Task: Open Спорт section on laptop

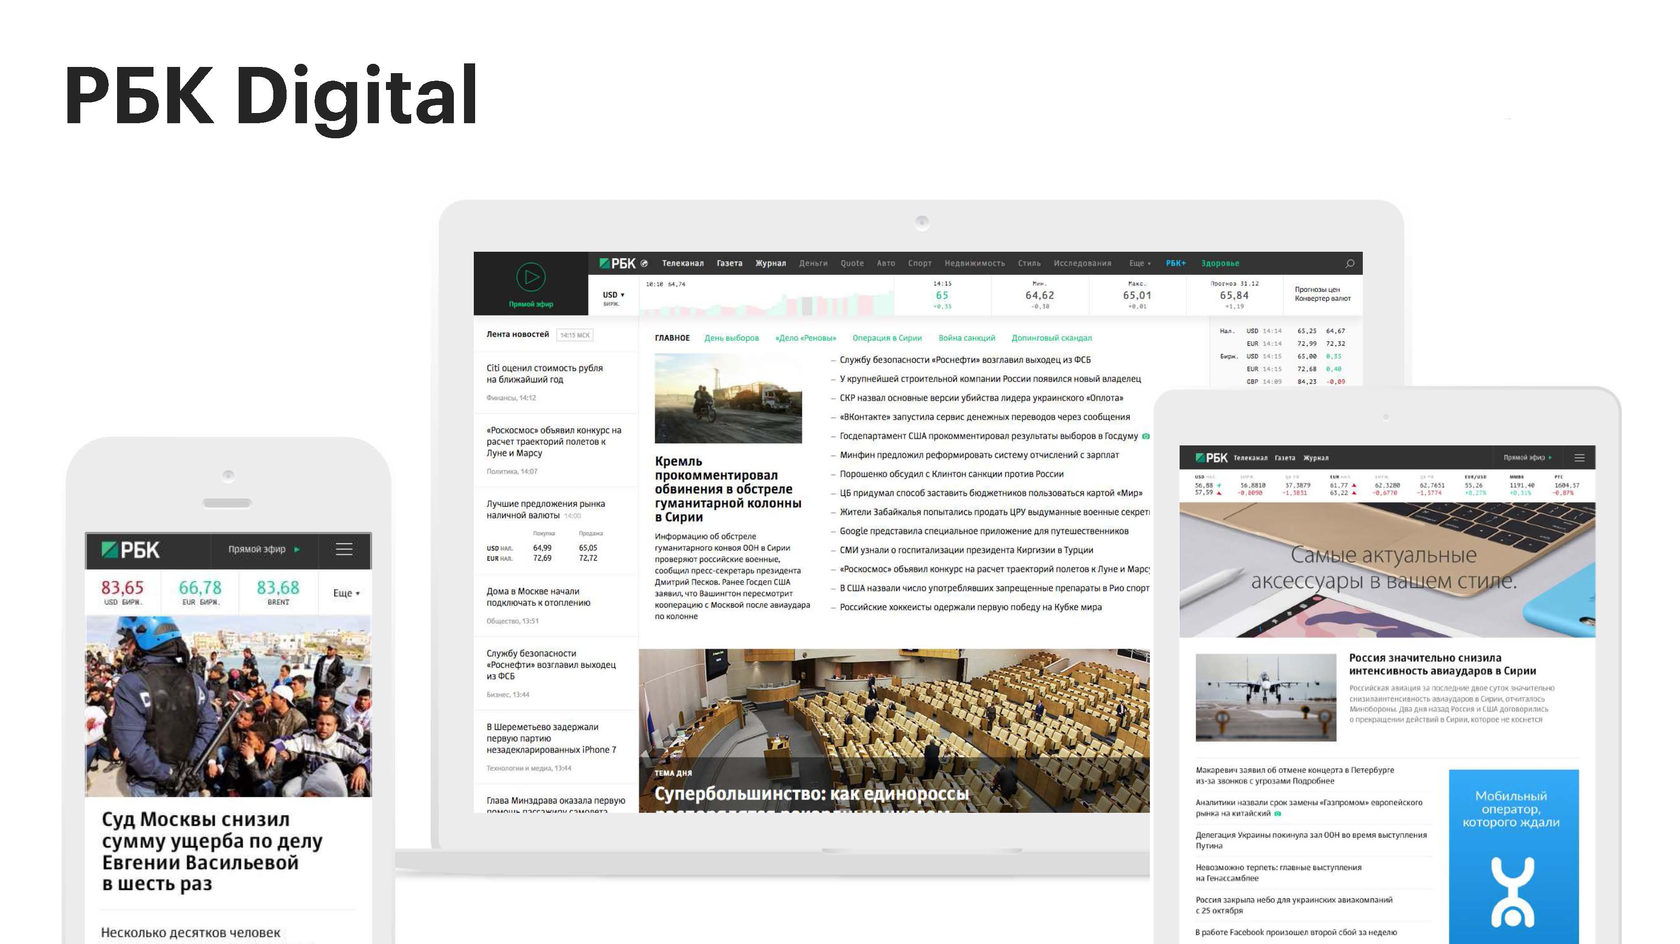Action: pos(920,264)
